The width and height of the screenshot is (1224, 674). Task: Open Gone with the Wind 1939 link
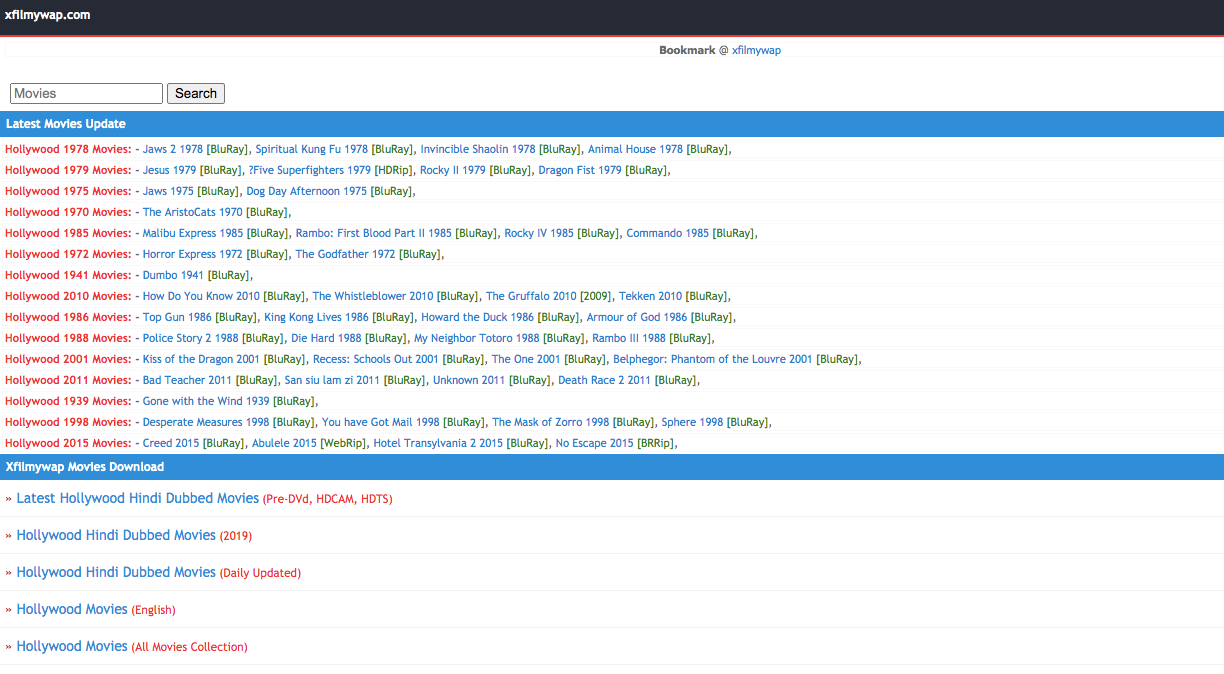point(206,401)
